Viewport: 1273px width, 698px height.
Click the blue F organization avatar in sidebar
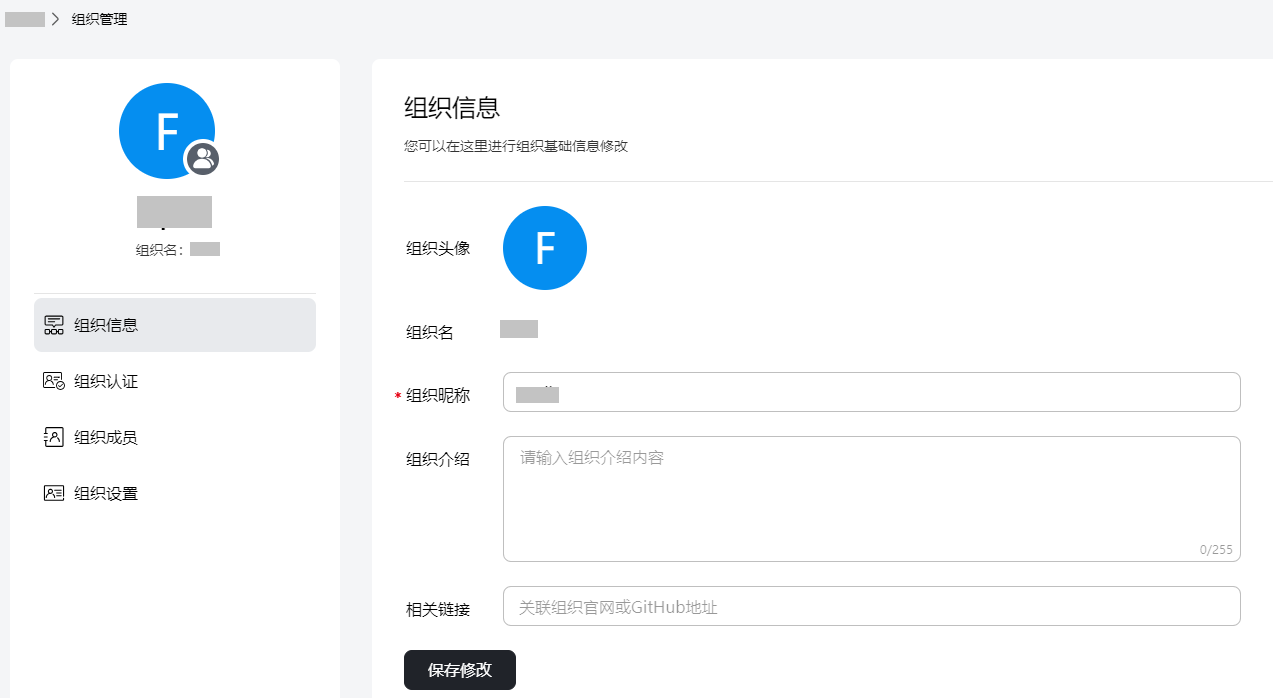167,130
